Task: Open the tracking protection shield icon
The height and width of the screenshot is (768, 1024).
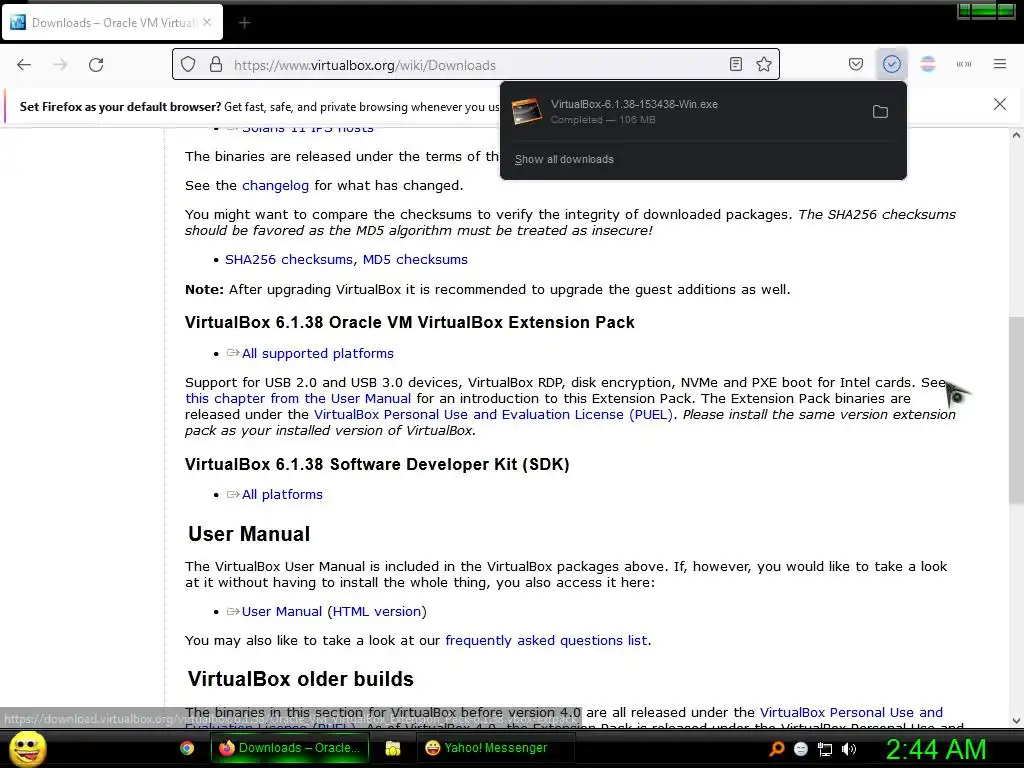Action: click(x=188, y=65)
